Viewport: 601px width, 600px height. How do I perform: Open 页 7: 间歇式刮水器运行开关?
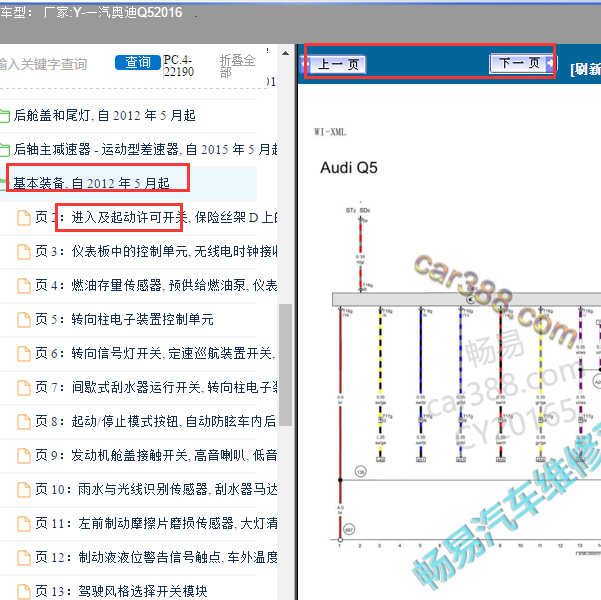(156, 387)
